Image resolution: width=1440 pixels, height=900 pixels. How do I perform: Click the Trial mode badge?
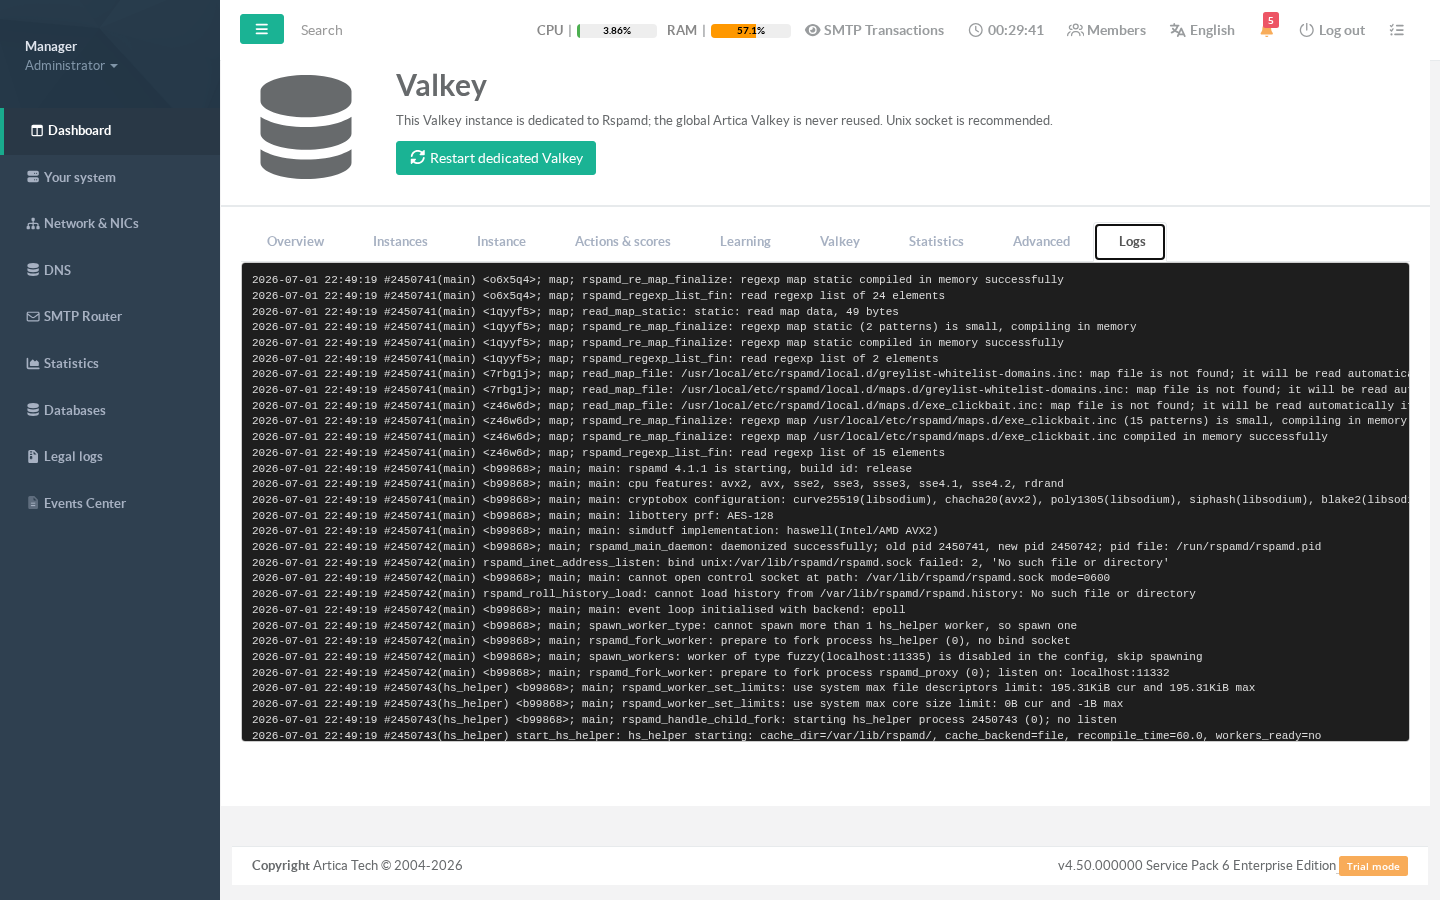pyautogui.click(x=1373, y=866)
